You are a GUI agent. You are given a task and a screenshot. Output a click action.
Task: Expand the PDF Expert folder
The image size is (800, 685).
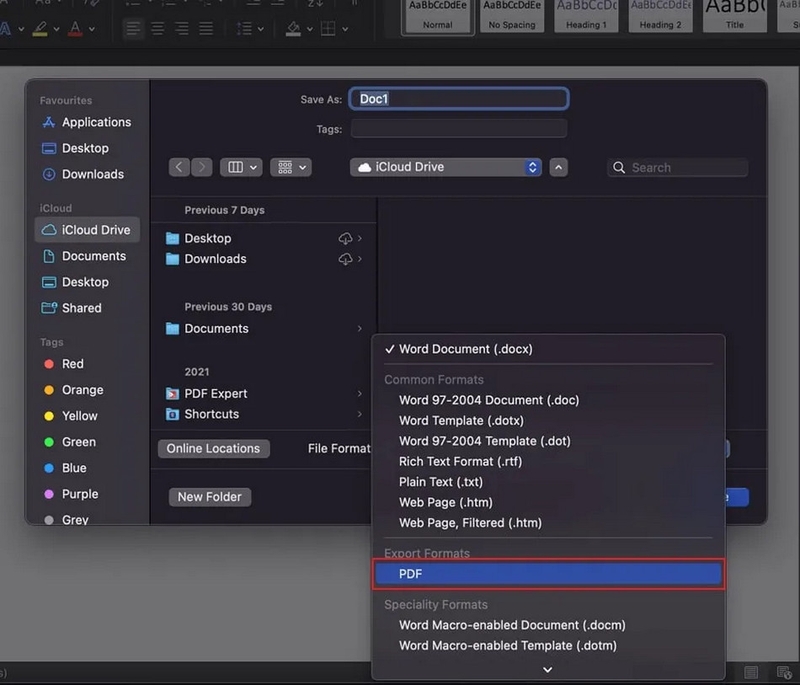pos(360,394)
